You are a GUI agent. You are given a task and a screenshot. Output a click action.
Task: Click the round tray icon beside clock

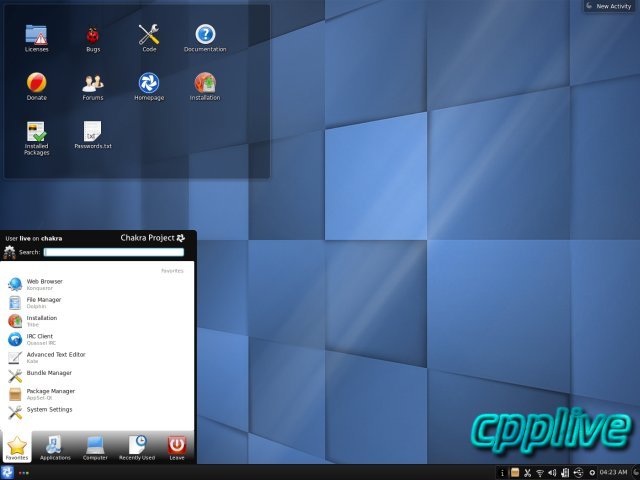point(592,473)
